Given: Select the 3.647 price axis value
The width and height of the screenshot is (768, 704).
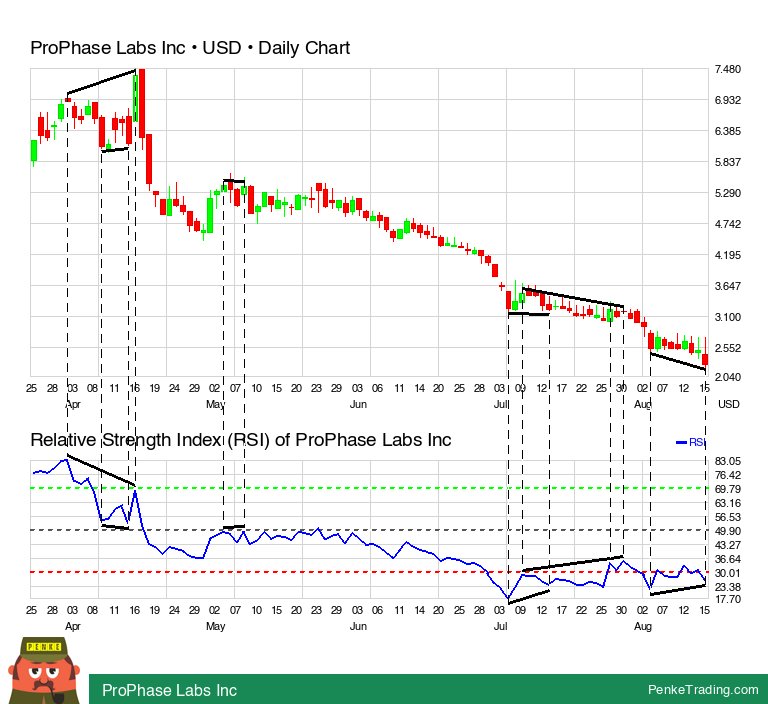Looking at the screenshot, I should coord(727,286).
